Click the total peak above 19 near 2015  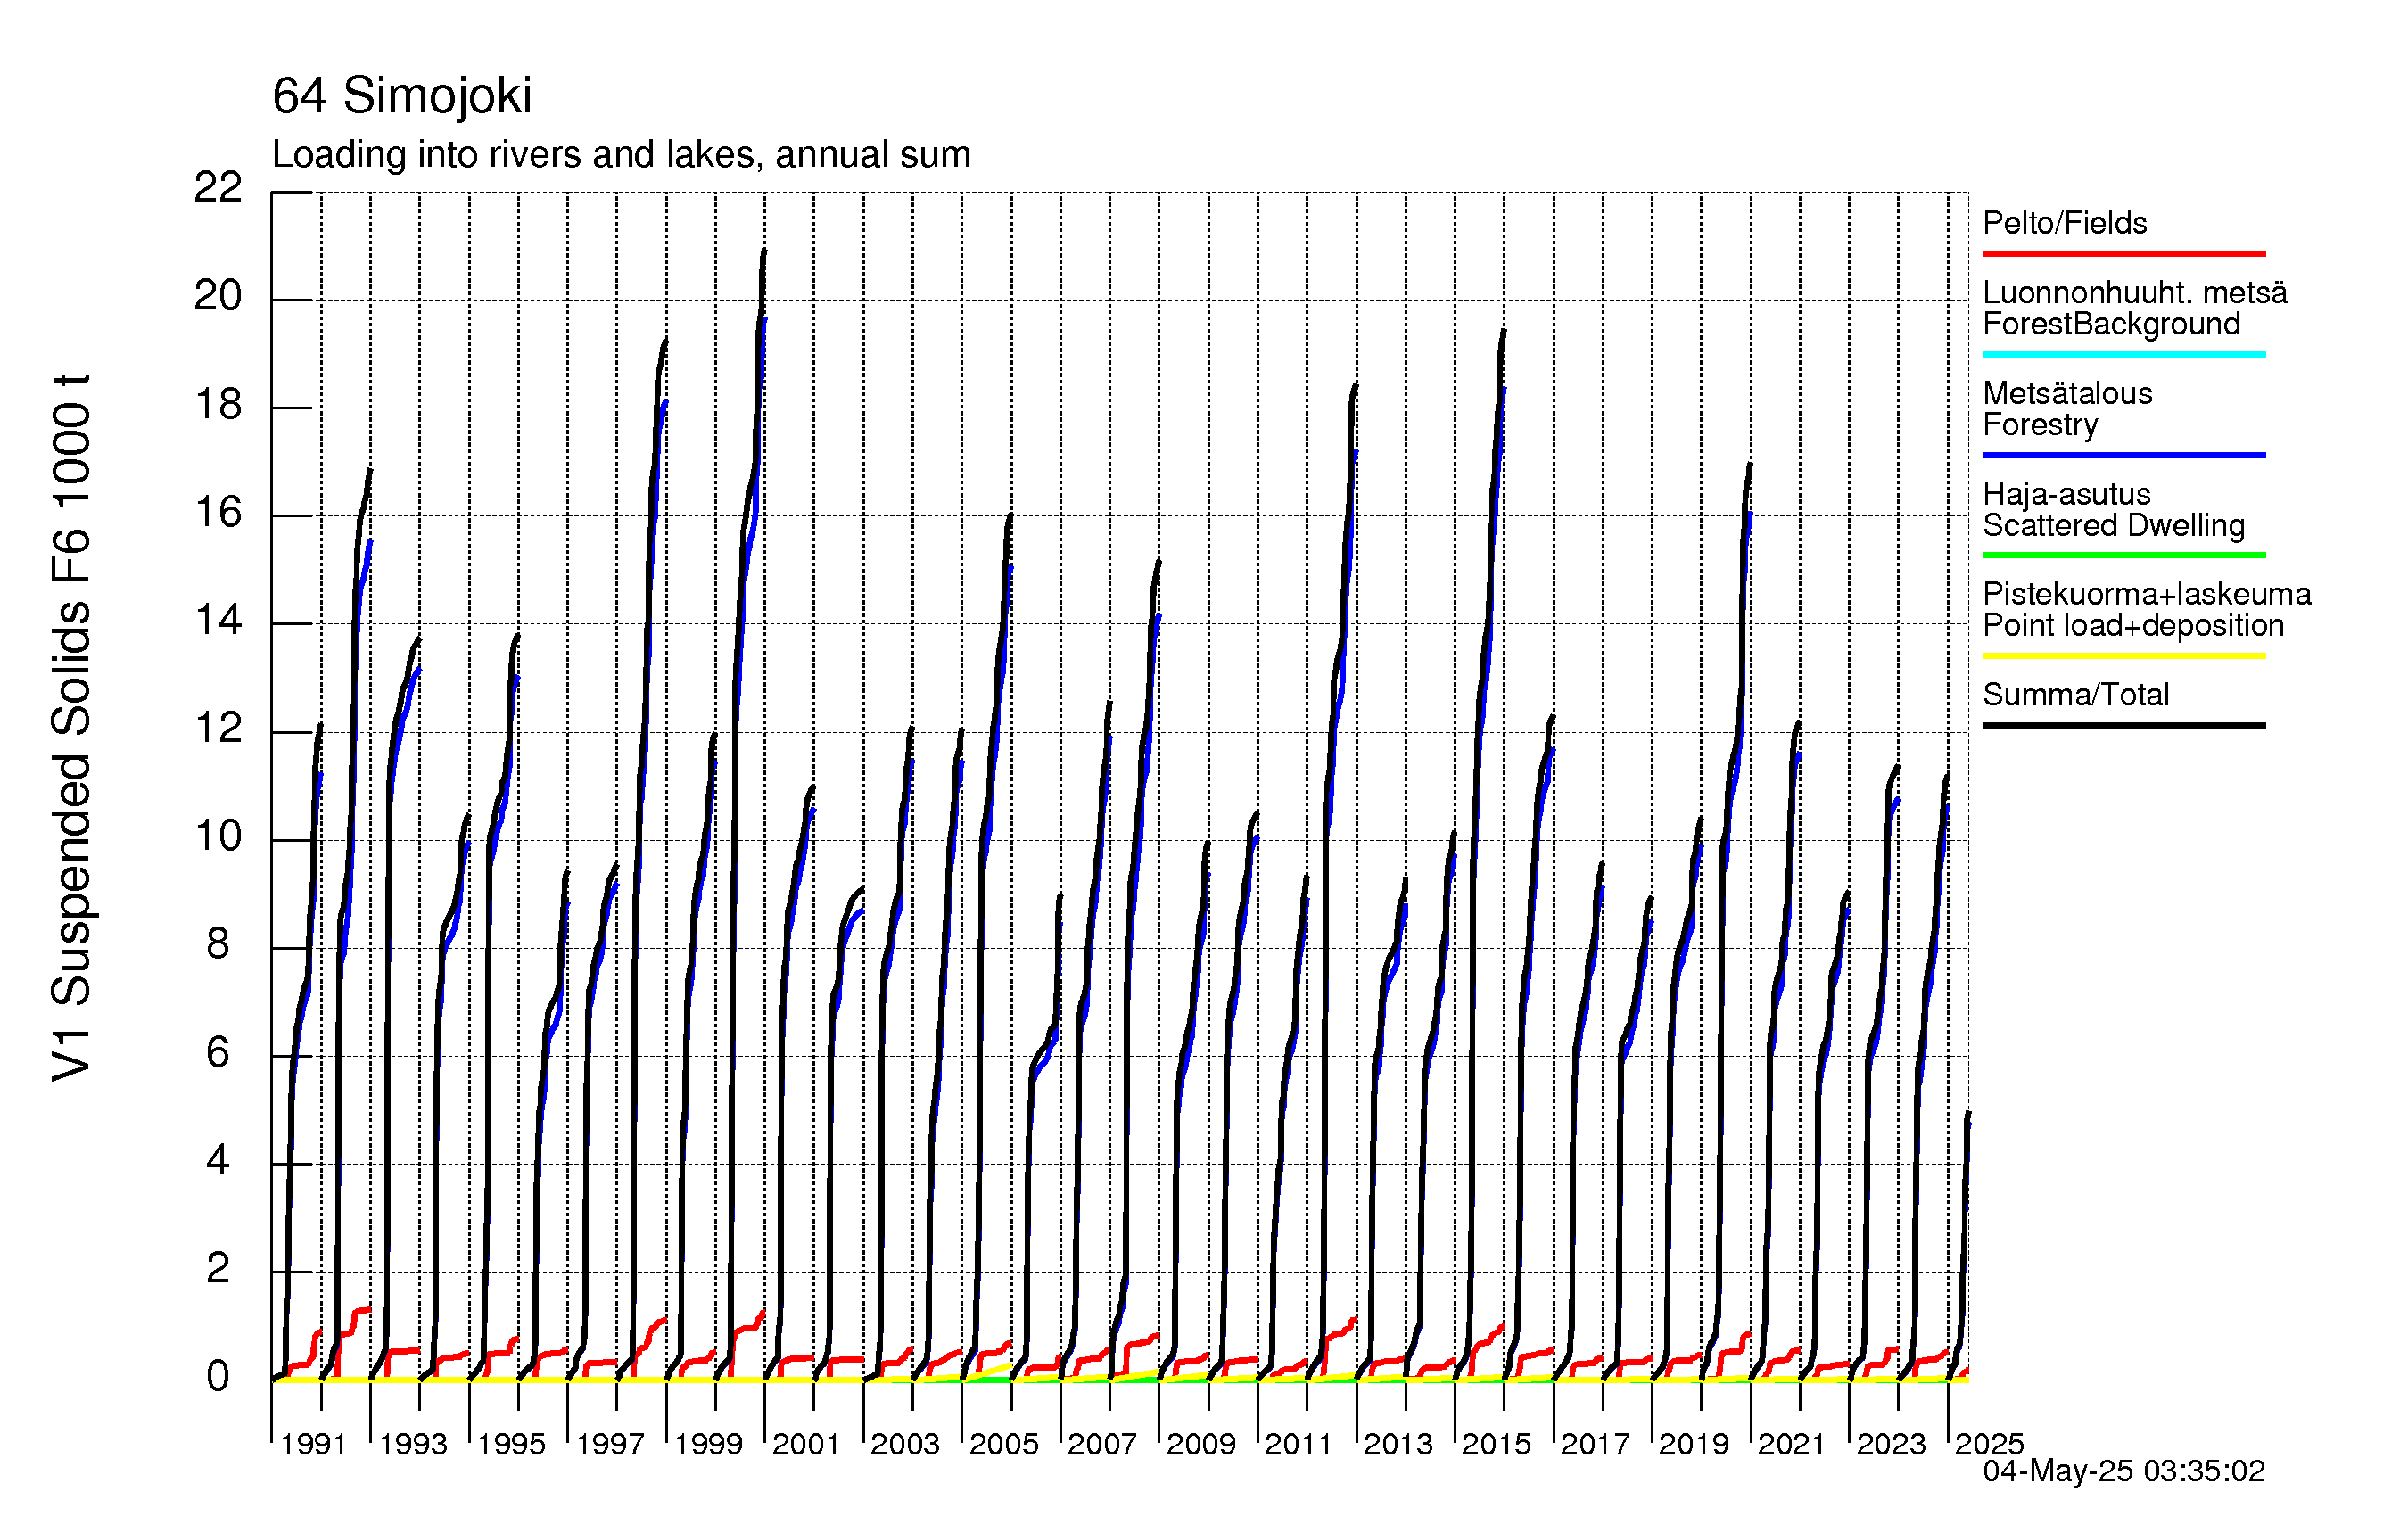(1503, 333)
